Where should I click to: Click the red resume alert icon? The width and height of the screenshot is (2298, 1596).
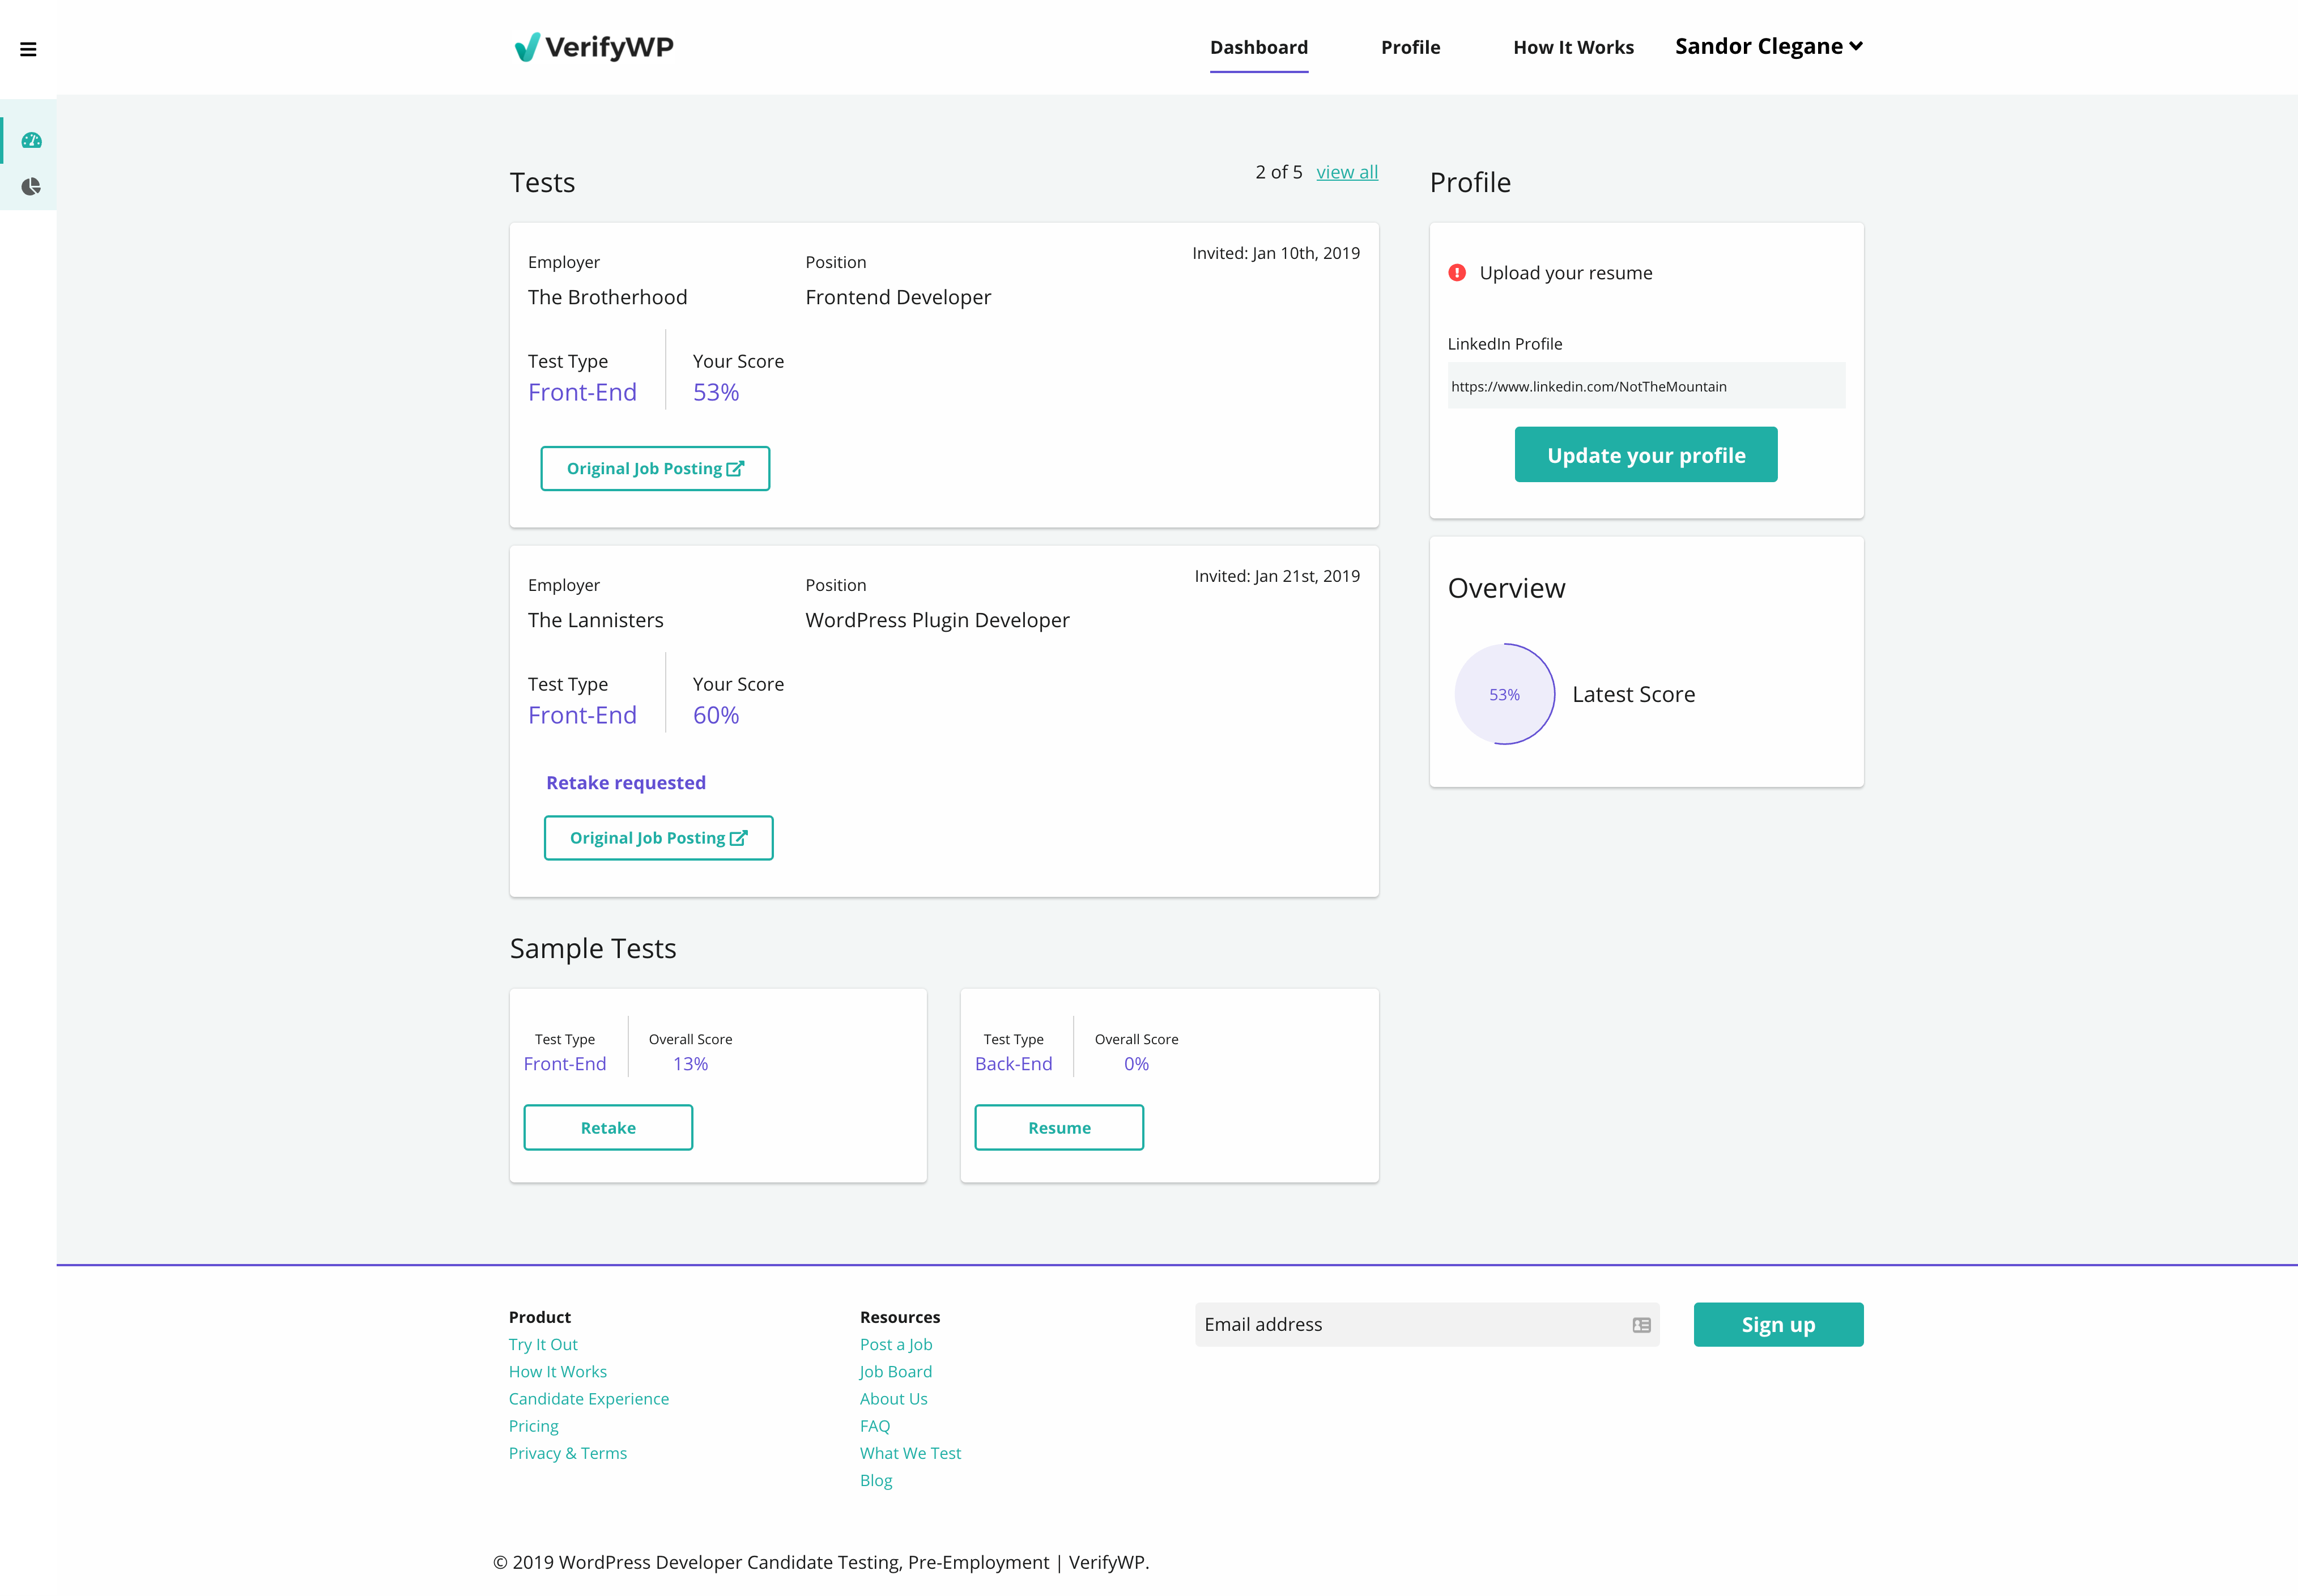pos(1457,273)
